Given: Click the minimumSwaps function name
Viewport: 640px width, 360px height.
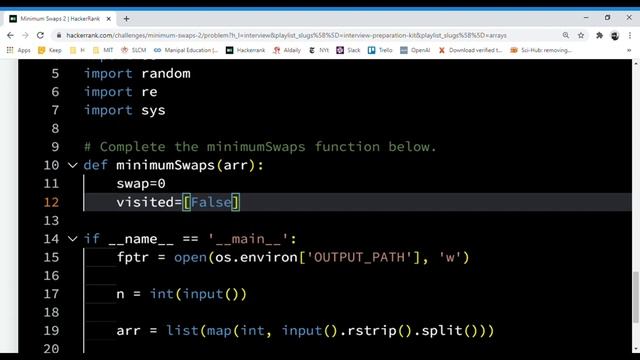Looking at the screenshot, I should 165,165.
